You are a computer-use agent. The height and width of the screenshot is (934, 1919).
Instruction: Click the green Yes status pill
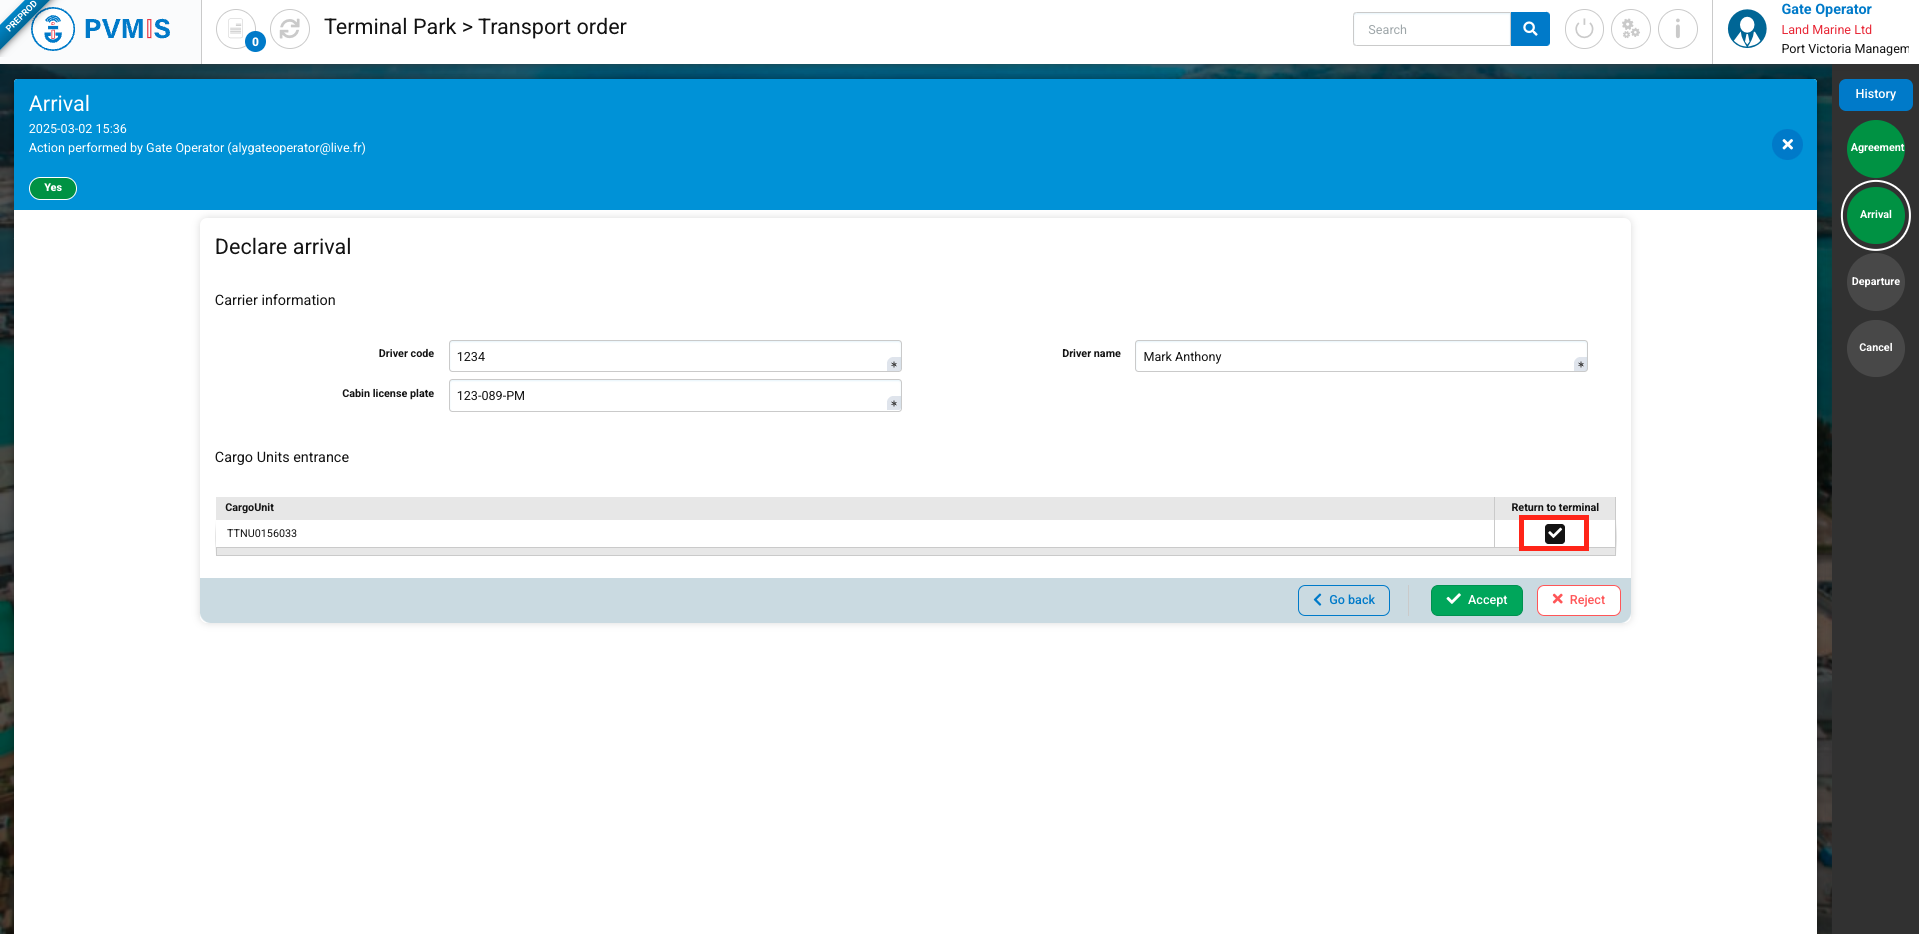tap(53, 188)
